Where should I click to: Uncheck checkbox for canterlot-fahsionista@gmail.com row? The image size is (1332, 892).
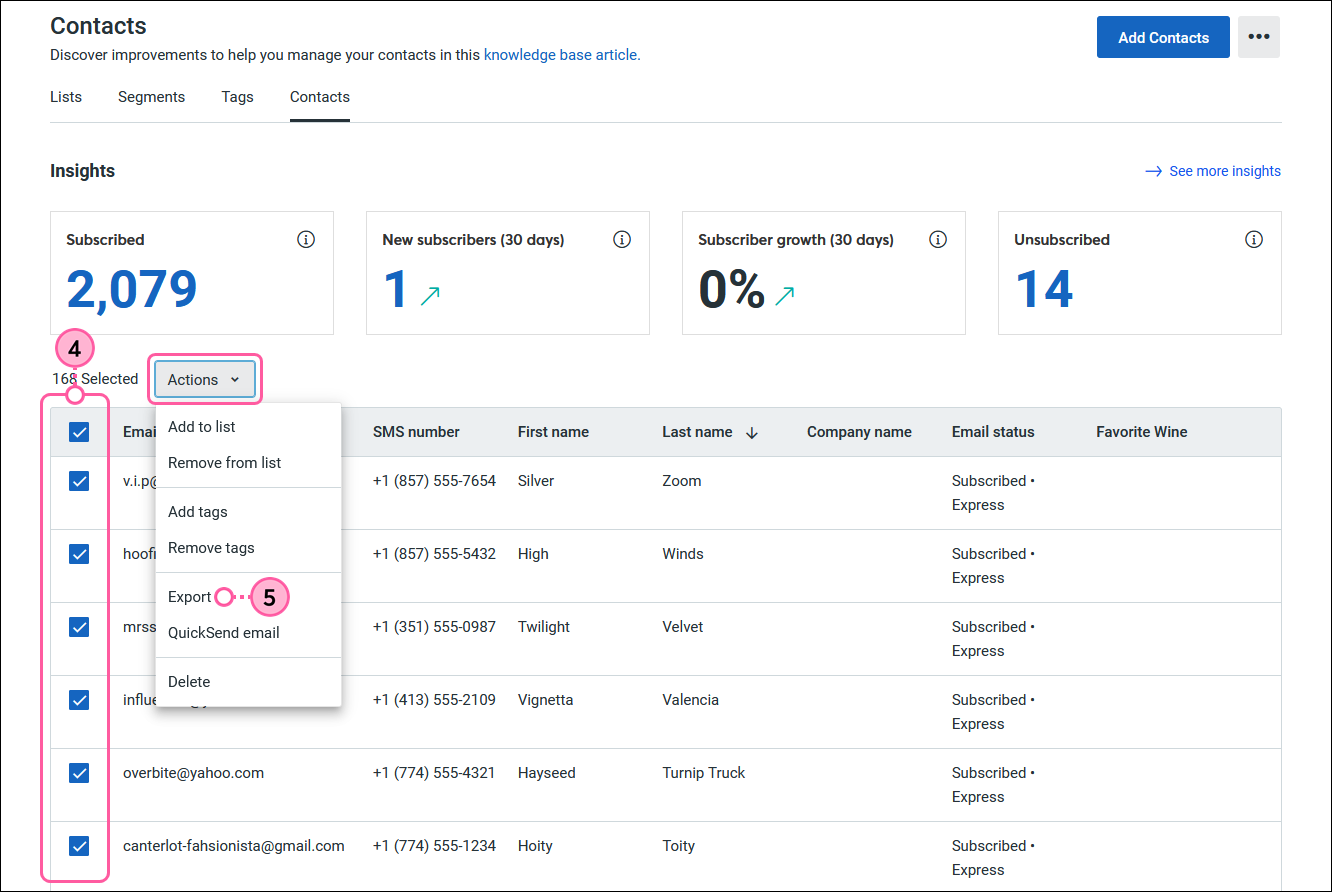click(79, 846)
